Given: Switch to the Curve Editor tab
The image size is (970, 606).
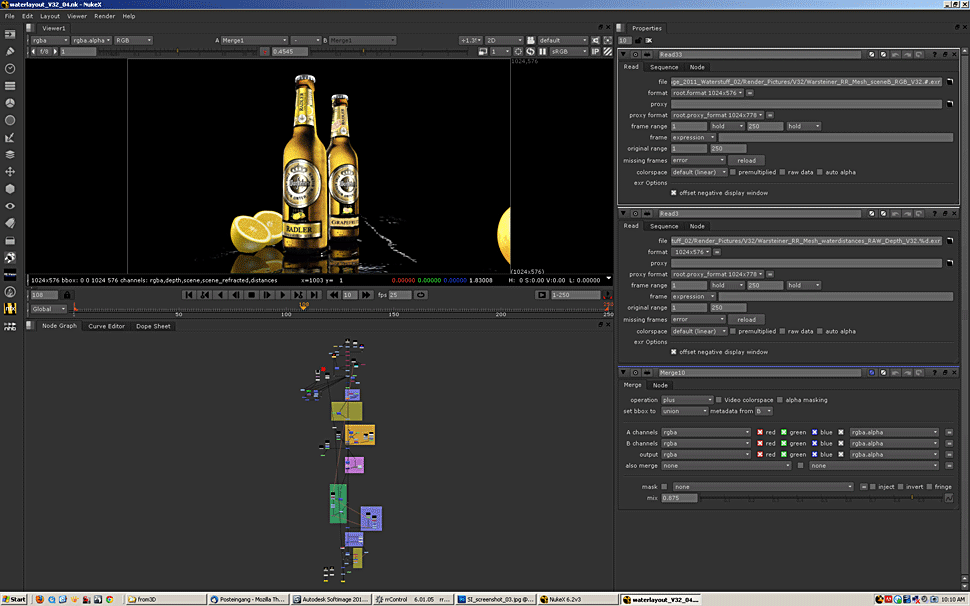Looking at the screenshot, I should tap(106, 326).
